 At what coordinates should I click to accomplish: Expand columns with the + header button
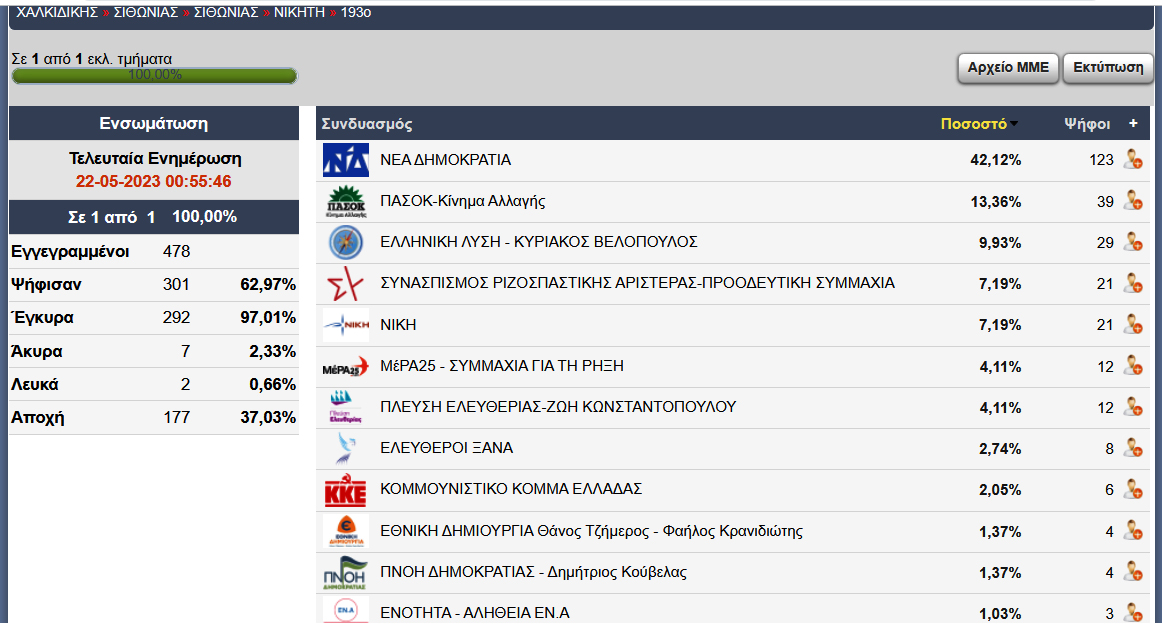coord(1133,123)
